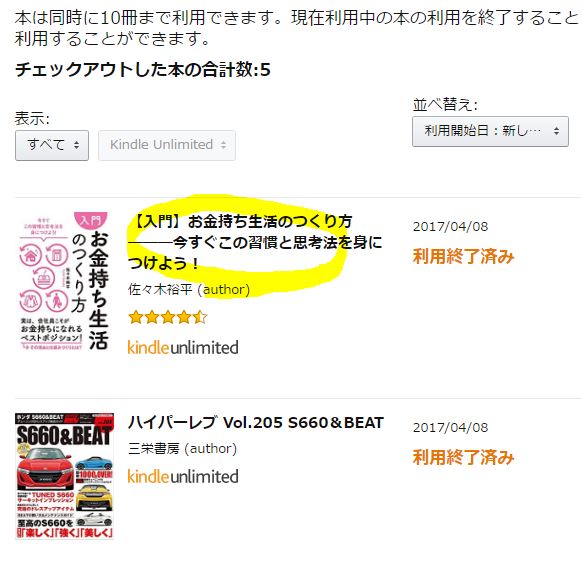Image resolution: width=581 pixels, height=562 pixels.
Task: Click the sort dropdown up-down arrow icon
Action: [556, 131]
